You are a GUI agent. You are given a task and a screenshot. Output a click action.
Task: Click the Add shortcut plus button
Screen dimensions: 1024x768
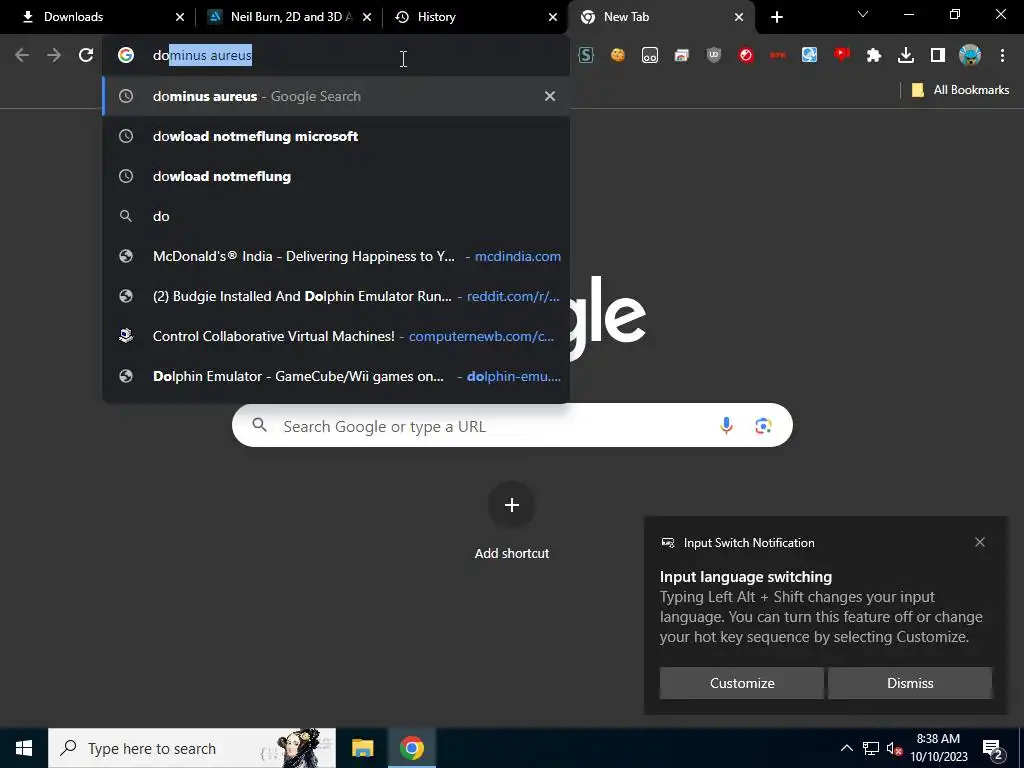[x=511, y=505]
